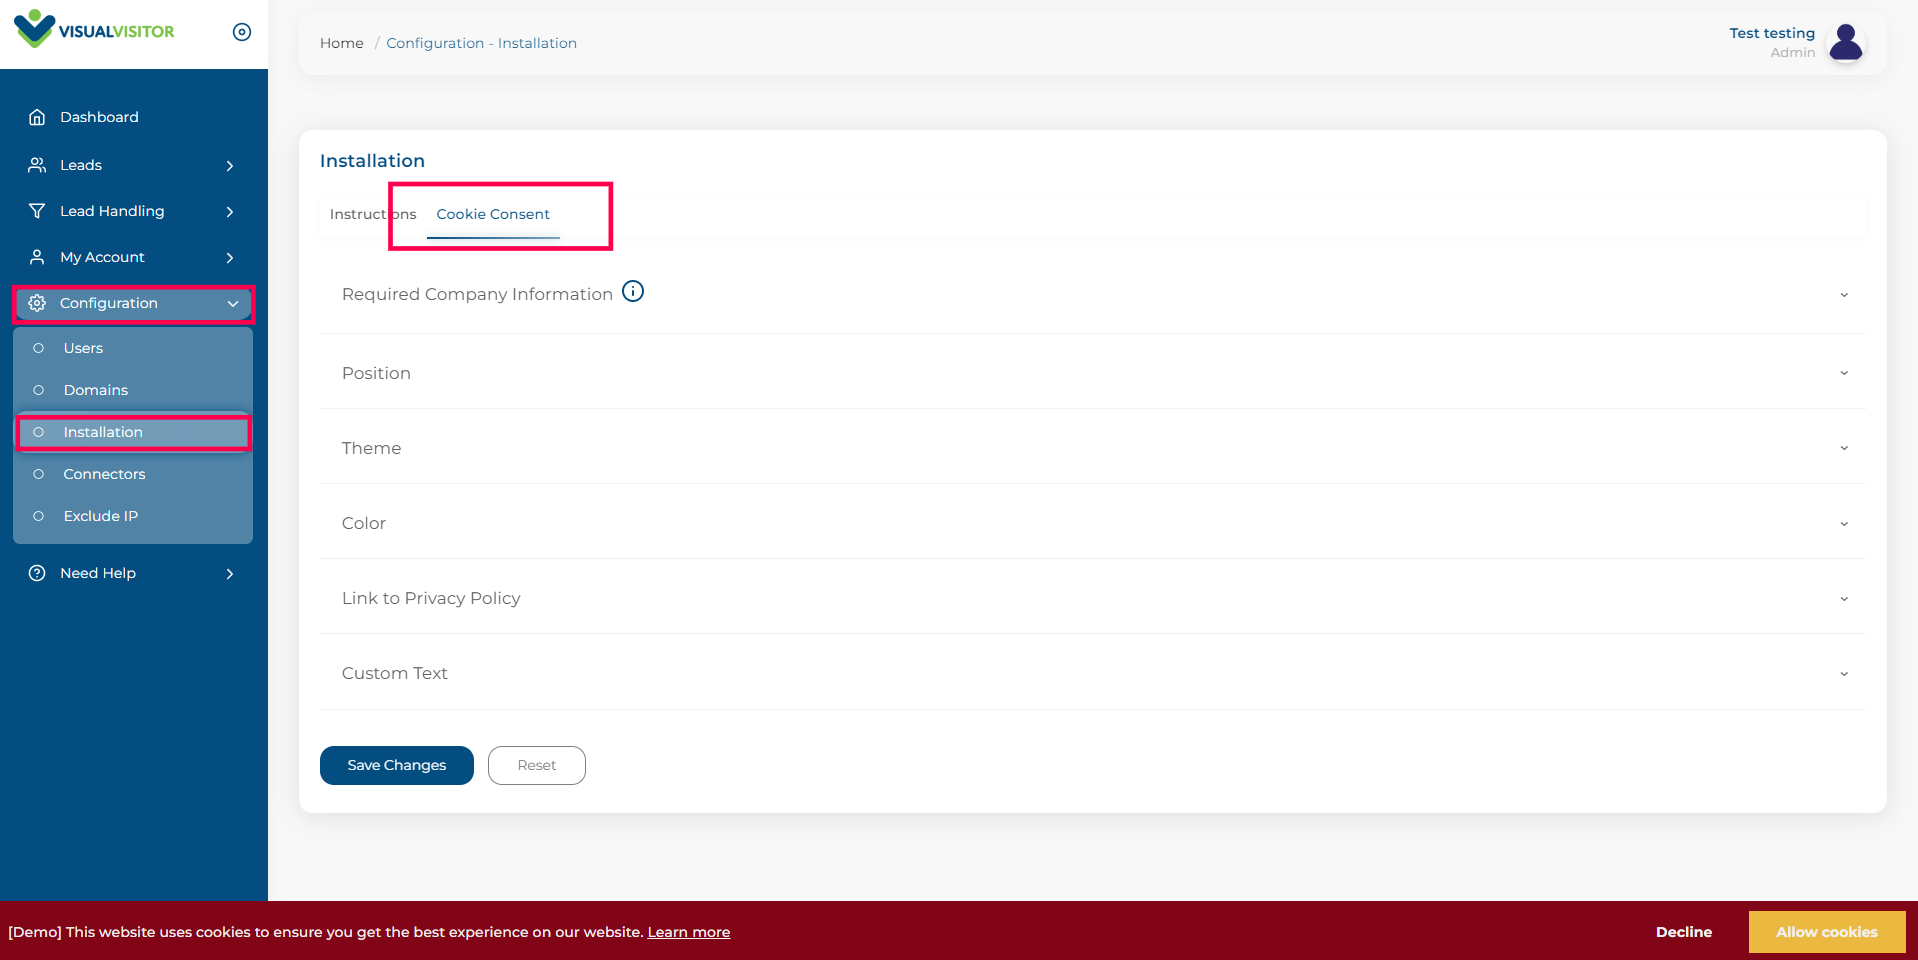Select the Cookie Consent tab

pyautogui.click(x=493, y=214)
